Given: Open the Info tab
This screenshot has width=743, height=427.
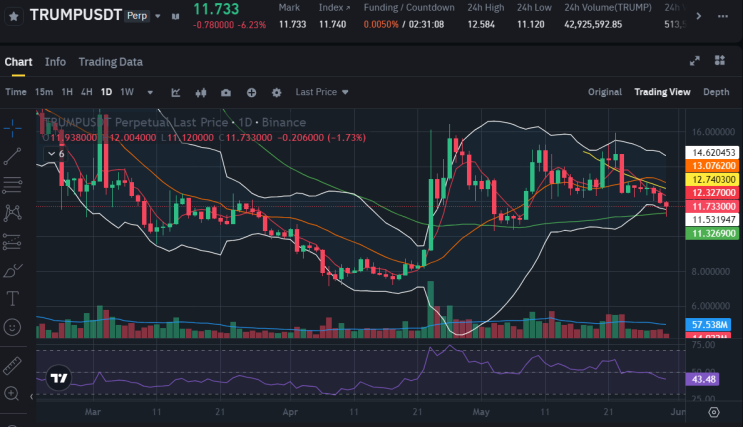Looking at the screenshot, I should (x=55, y=62).
